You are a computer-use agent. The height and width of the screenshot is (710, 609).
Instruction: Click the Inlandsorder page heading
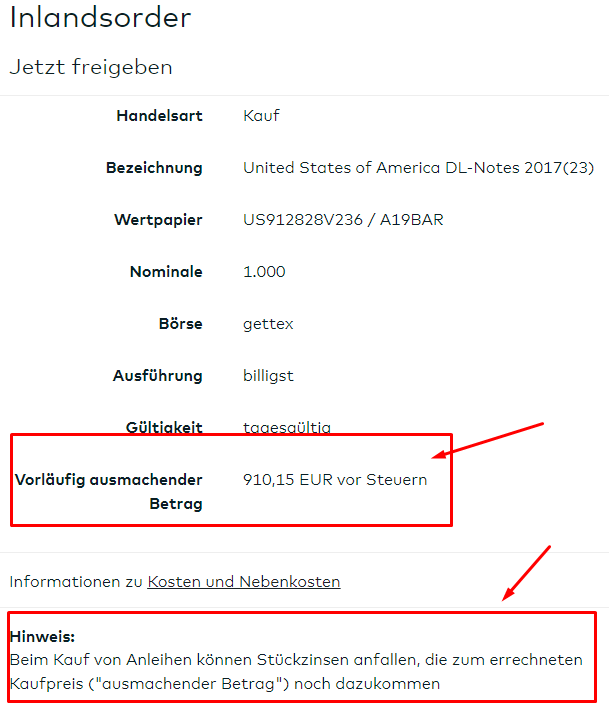pyautogui.click(x=100, y=18)
